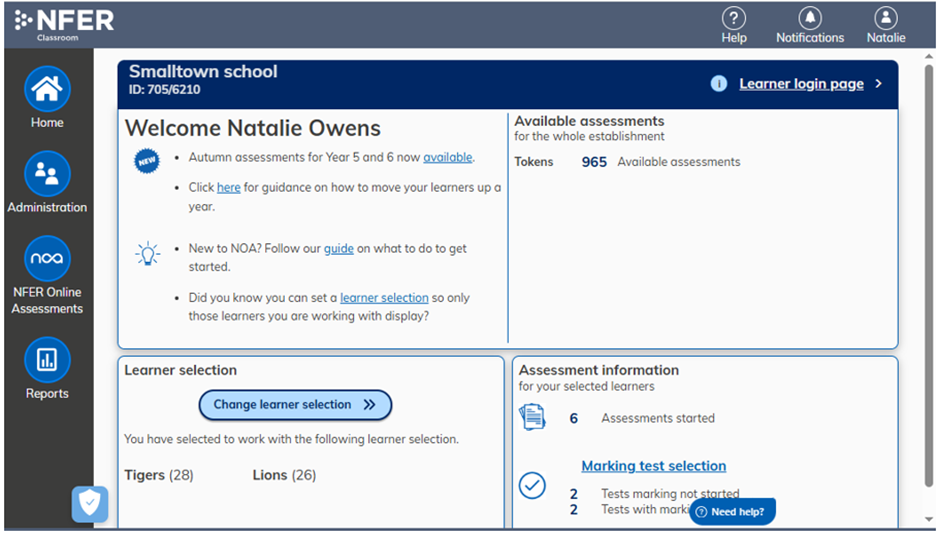Click the Learner selection panel heading
Viewport: 939px width, 536px height.
pos(180,370)
